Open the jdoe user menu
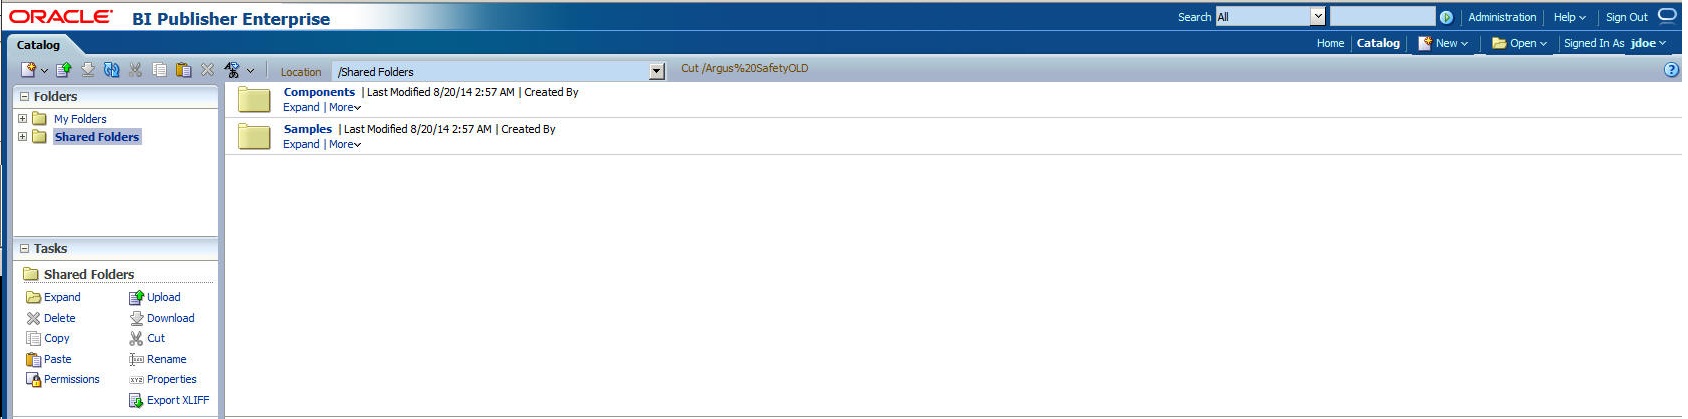Image resolution: width=1688 pixels, height=419 pixels. point(1648,43)
